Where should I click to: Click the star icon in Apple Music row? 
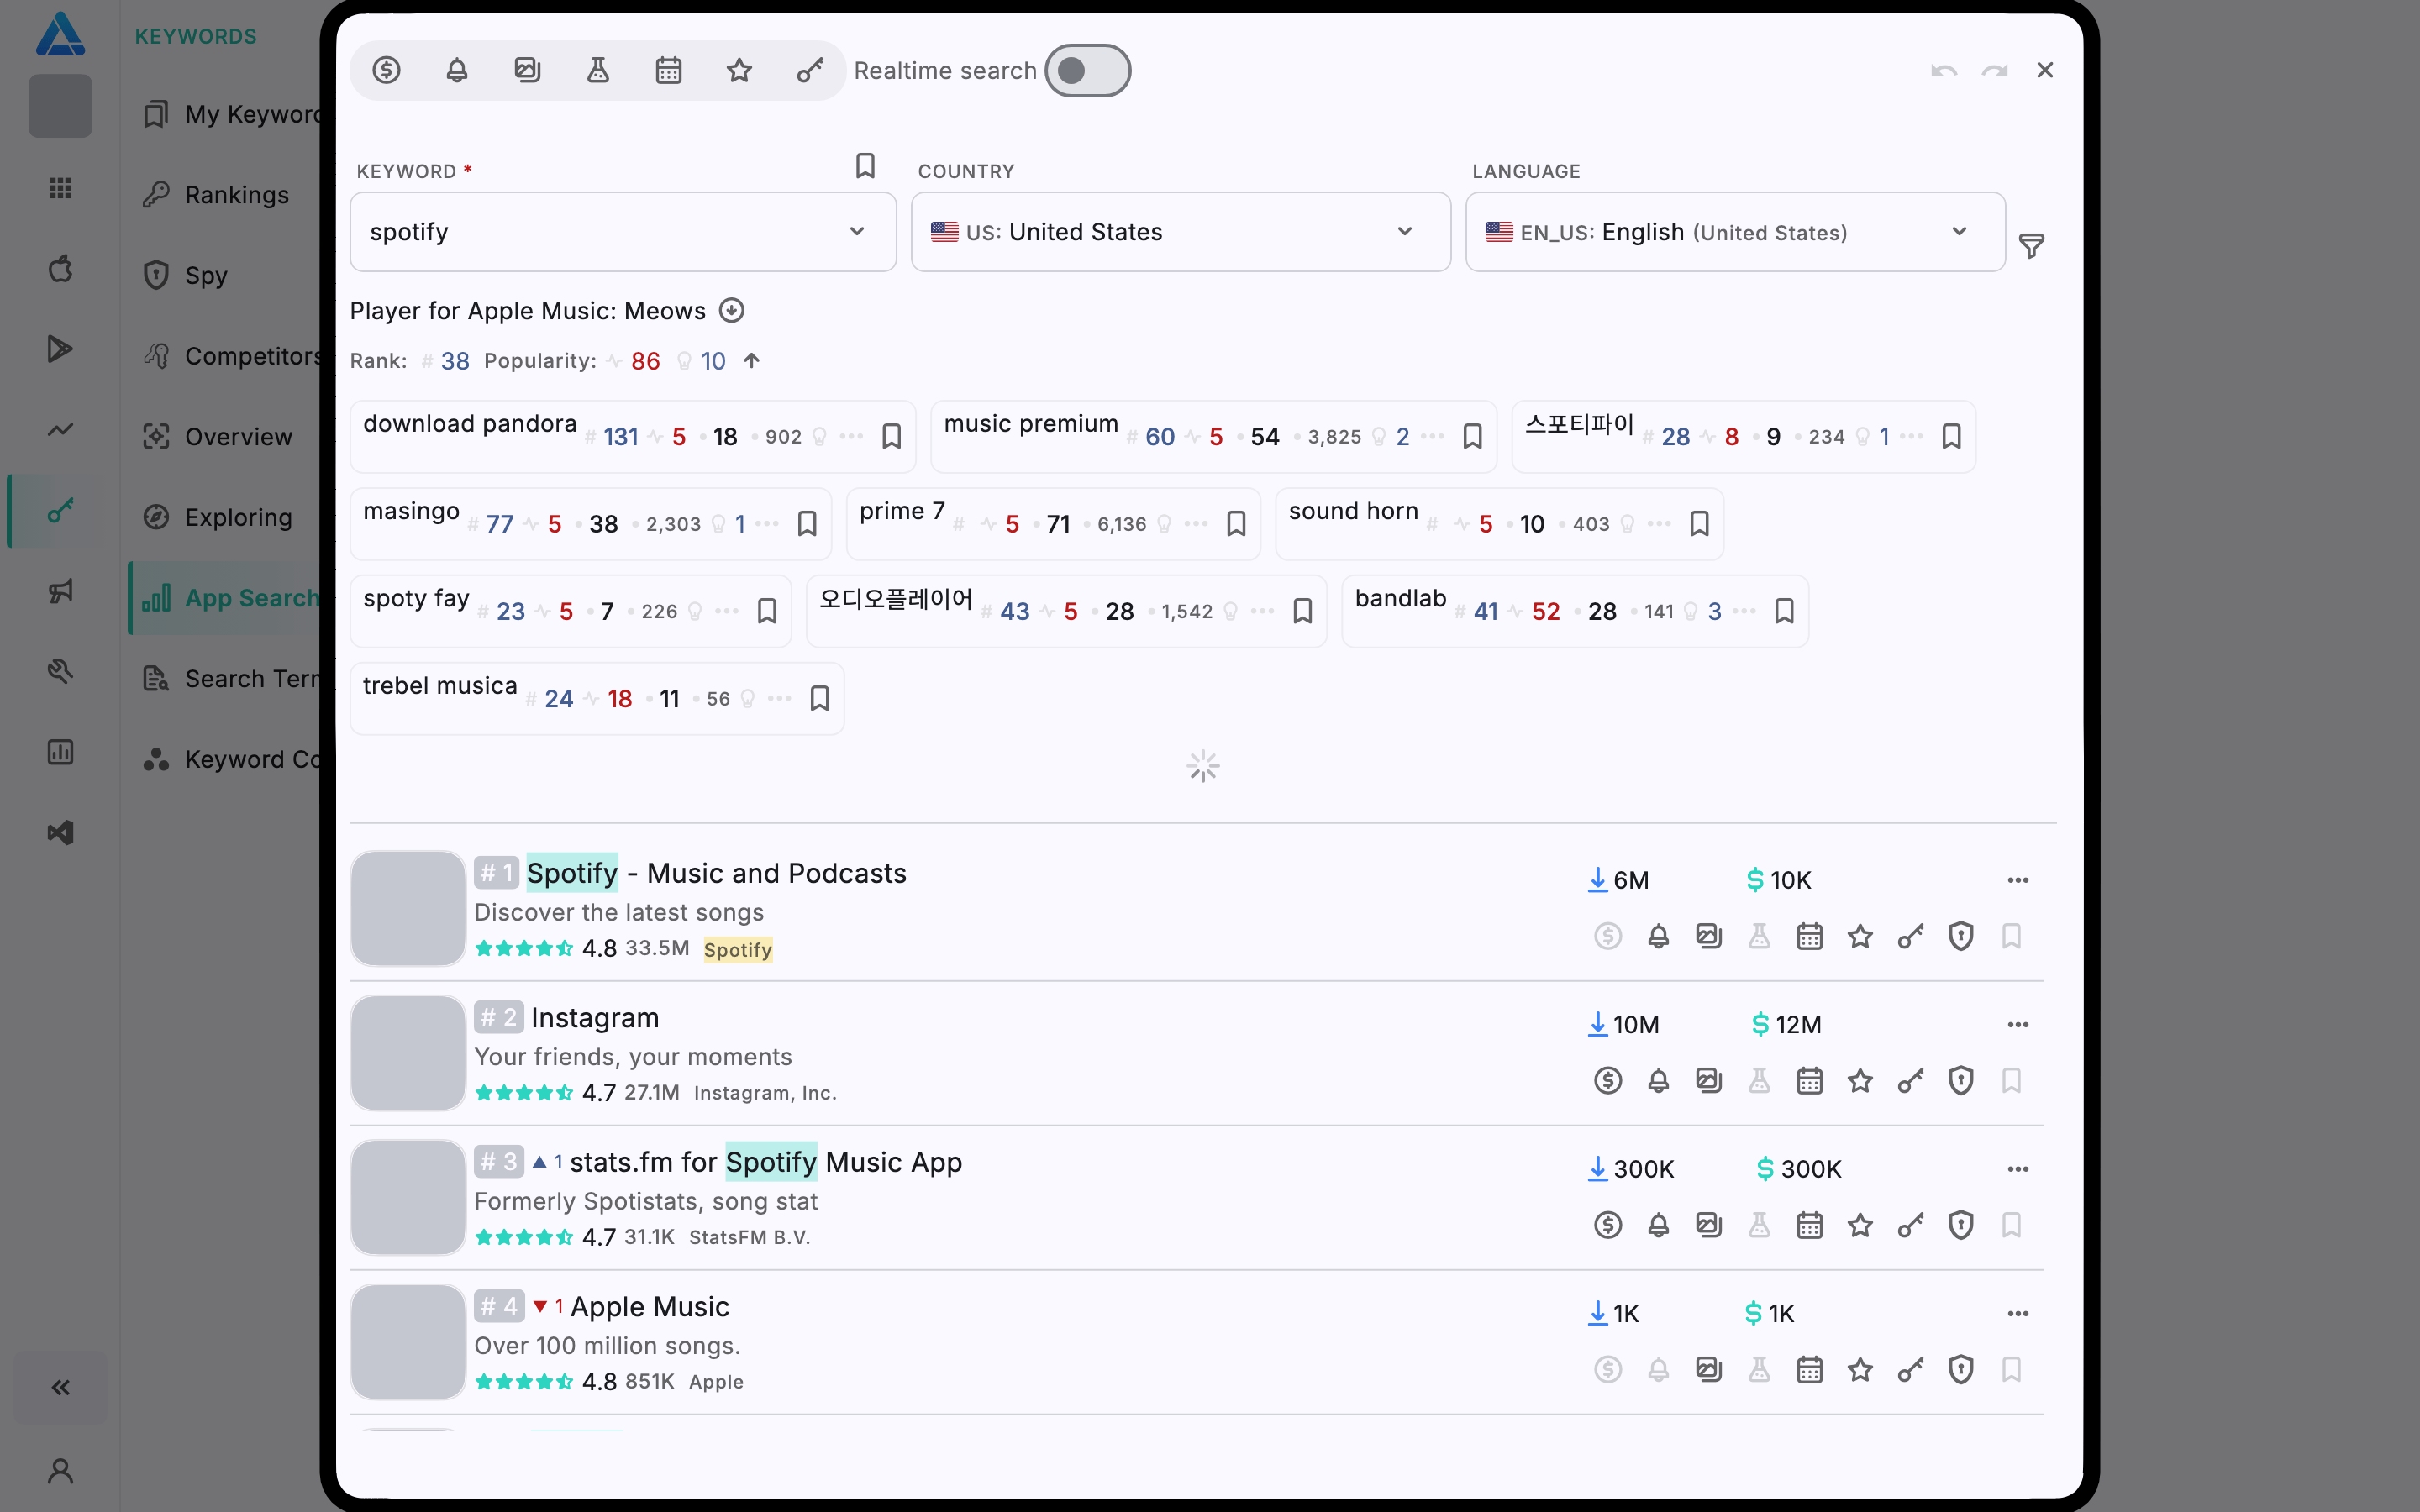1860,1370
